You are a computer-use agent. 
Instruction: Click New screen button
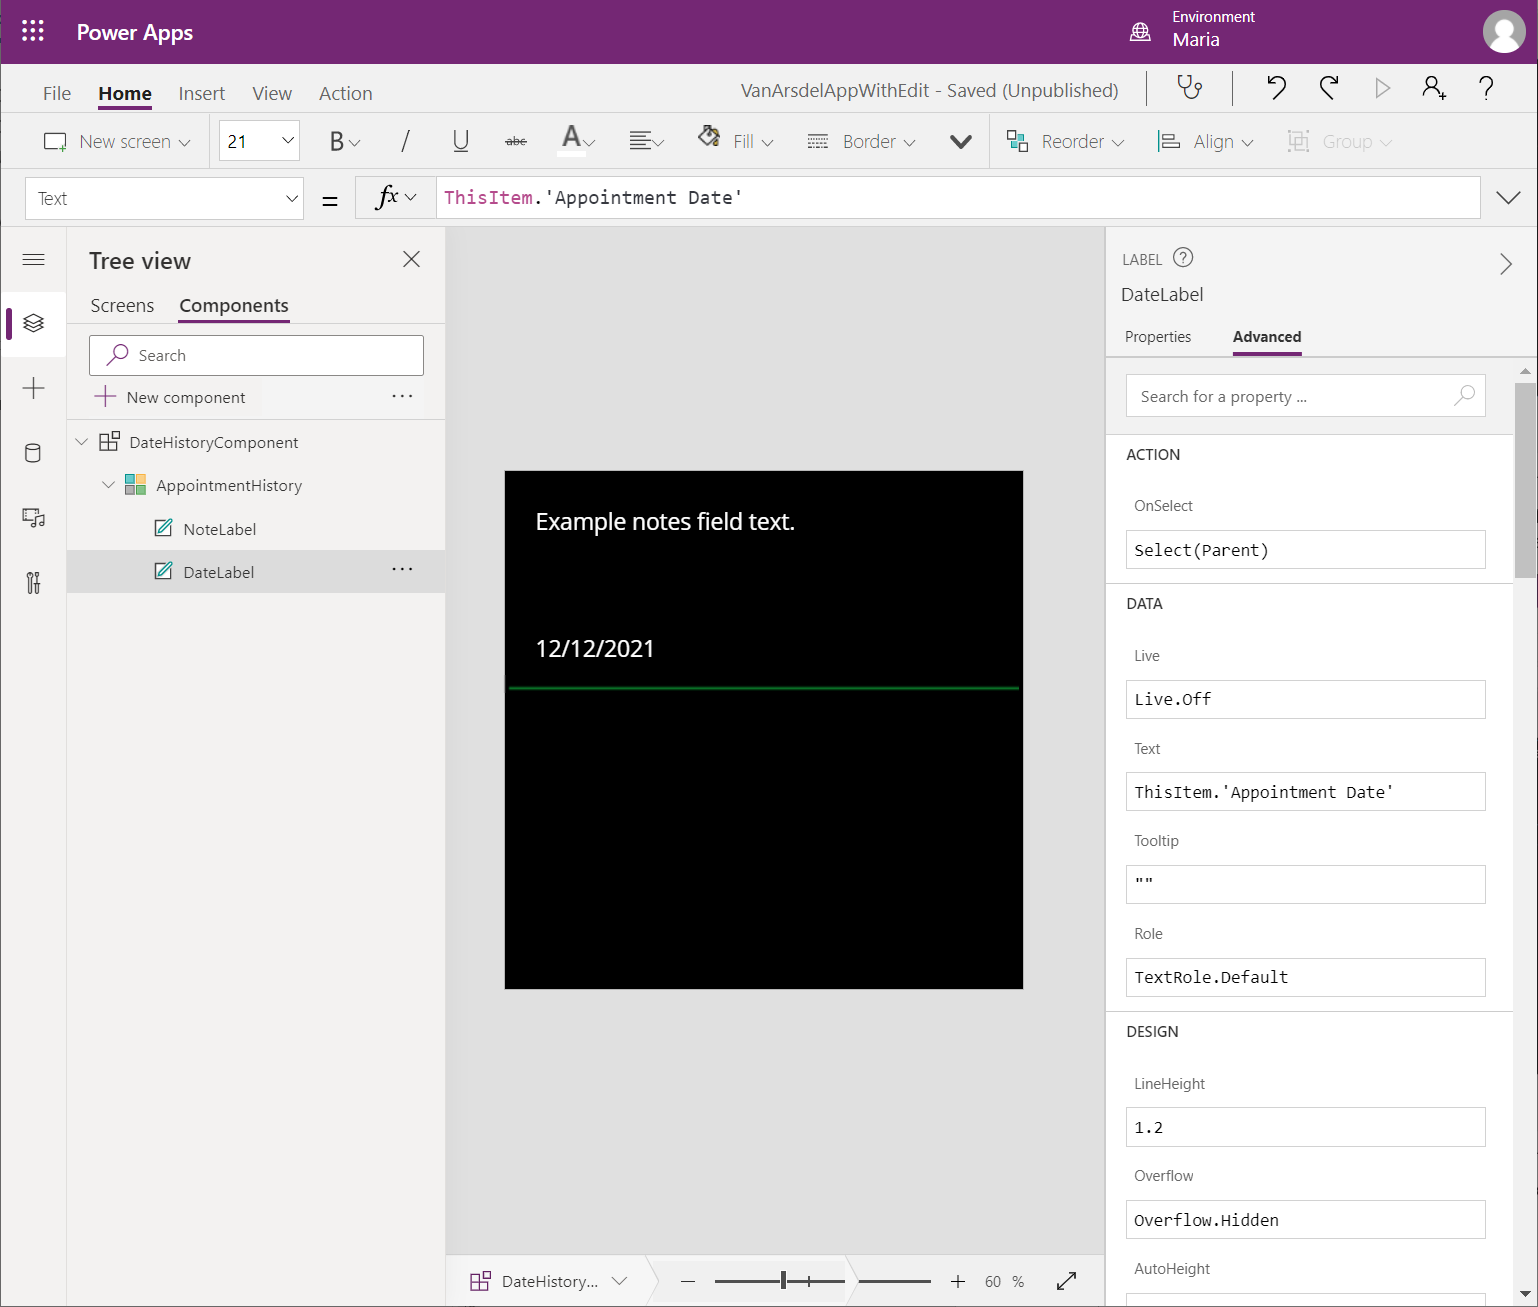click(117, 142)
